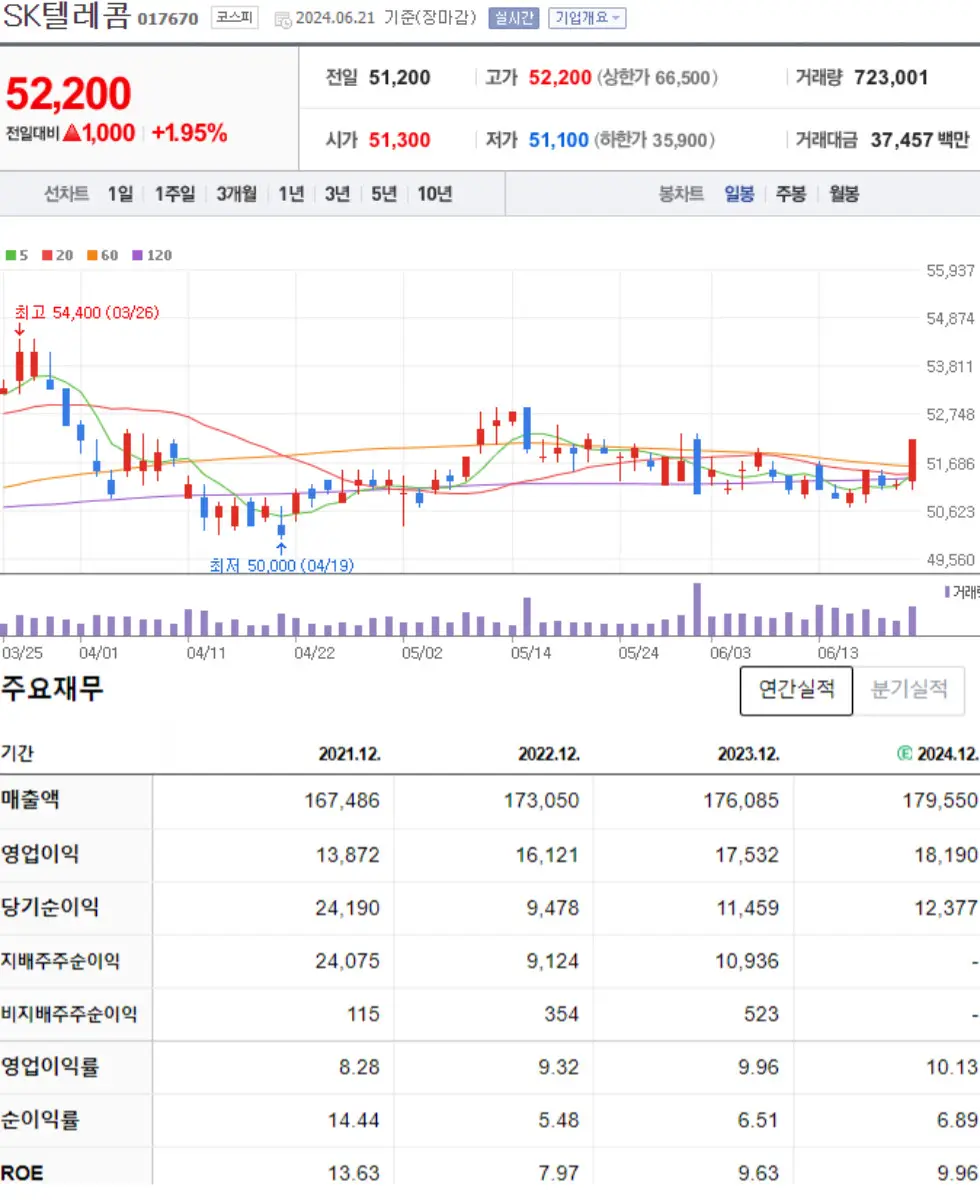Click the 비지배주주순이익 row label
Viewport: 980px width, 1200px height.
pos(69,1014)
